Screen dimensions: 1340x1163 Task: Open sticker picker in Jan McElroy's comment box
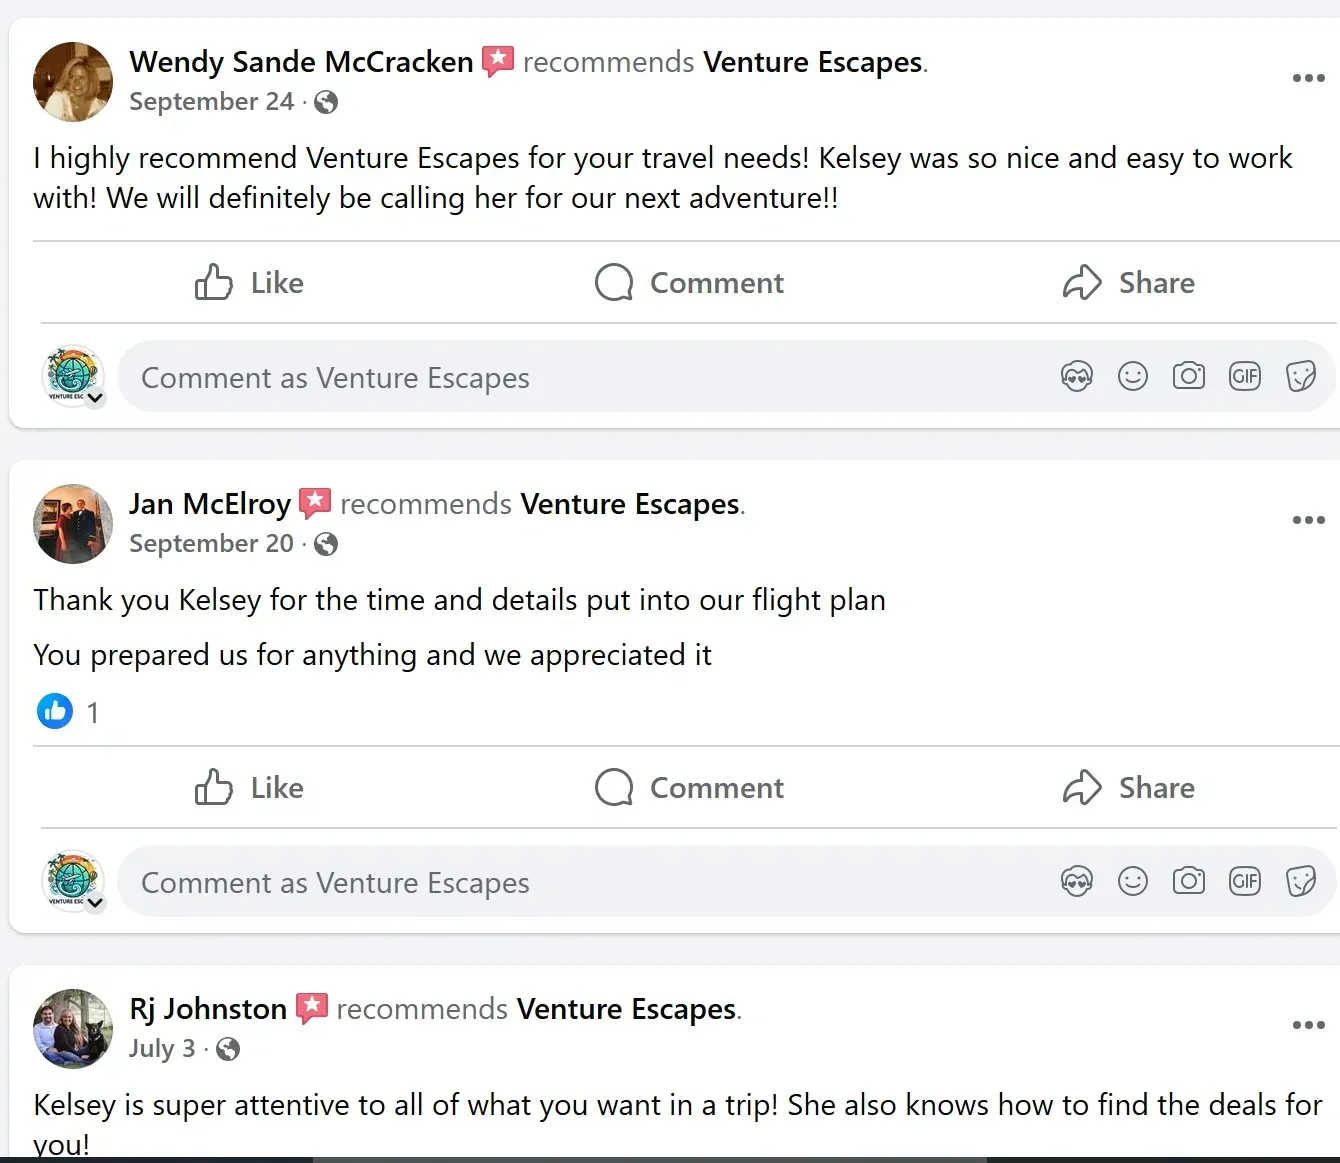pos(1301,882)
